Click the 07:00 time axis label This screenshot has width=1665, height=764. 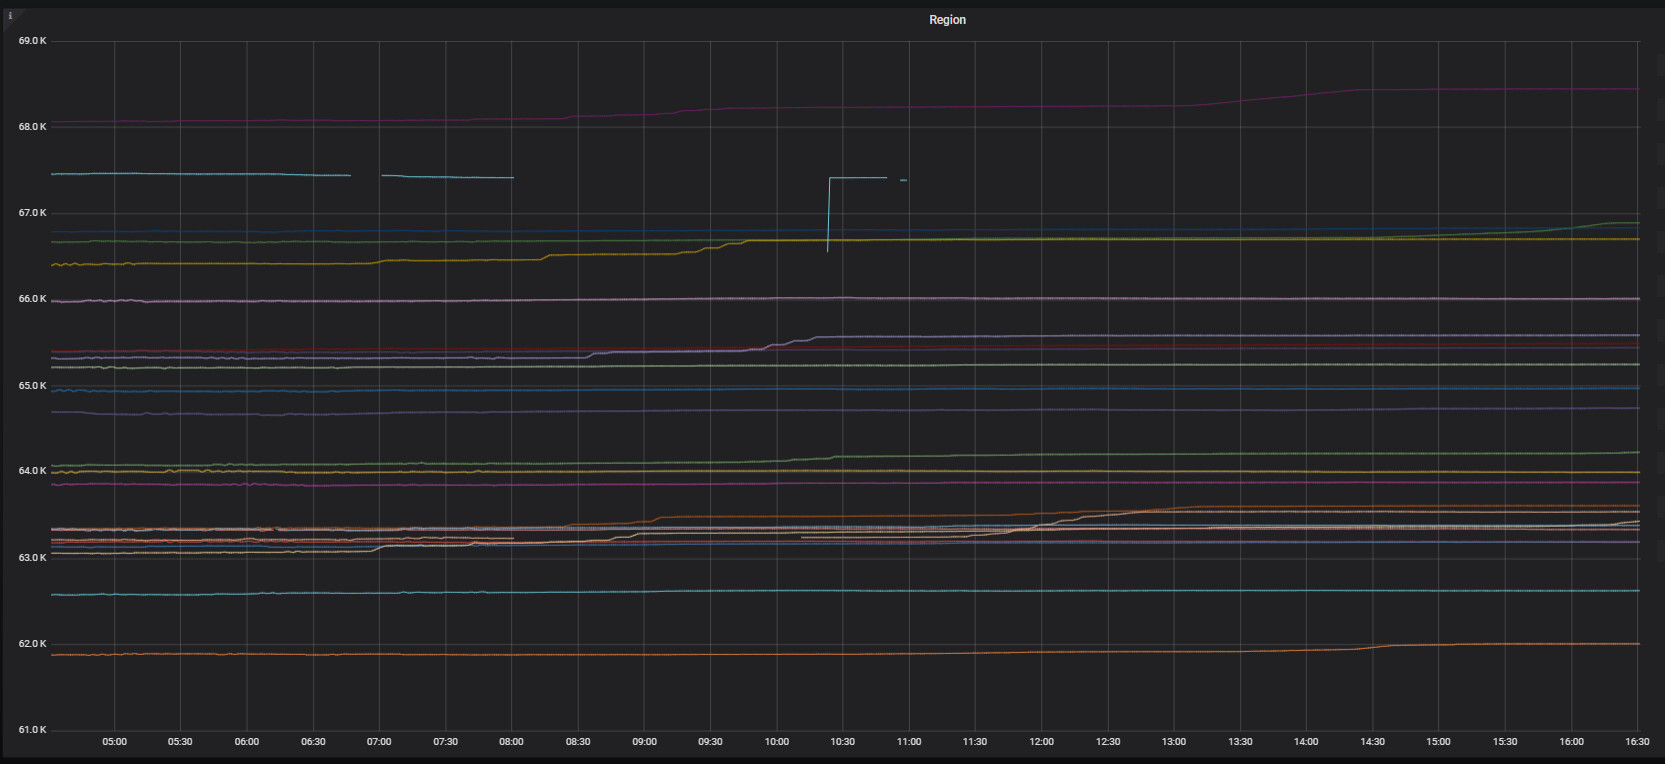(x=379, y=742)
